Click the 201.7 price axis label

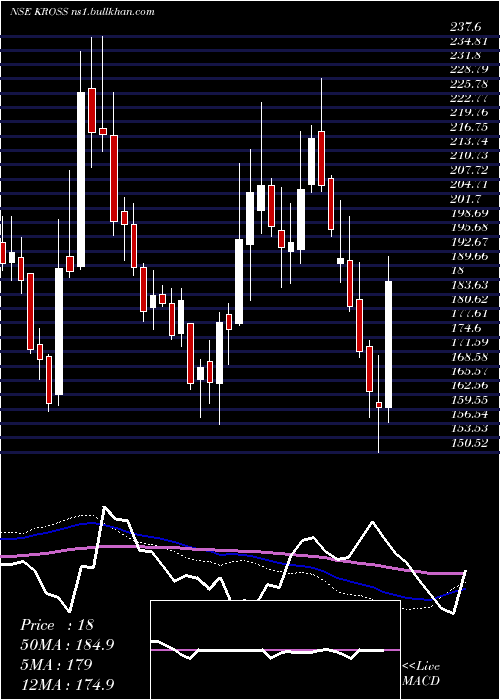(x=466, y=199)
